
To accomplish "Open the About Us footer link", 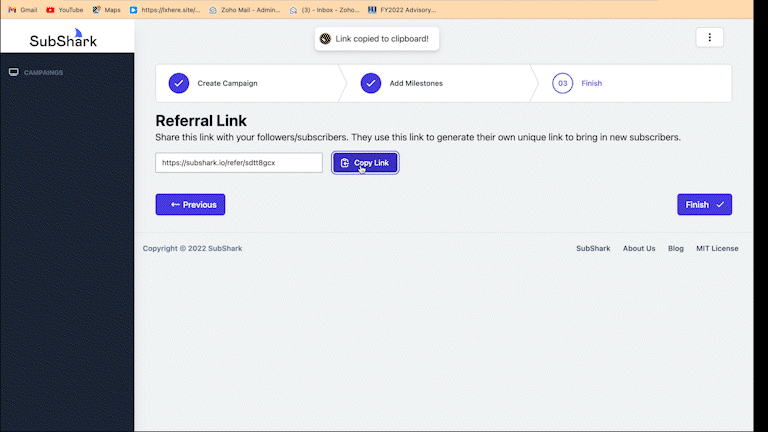I will click(x=639, y=248).
